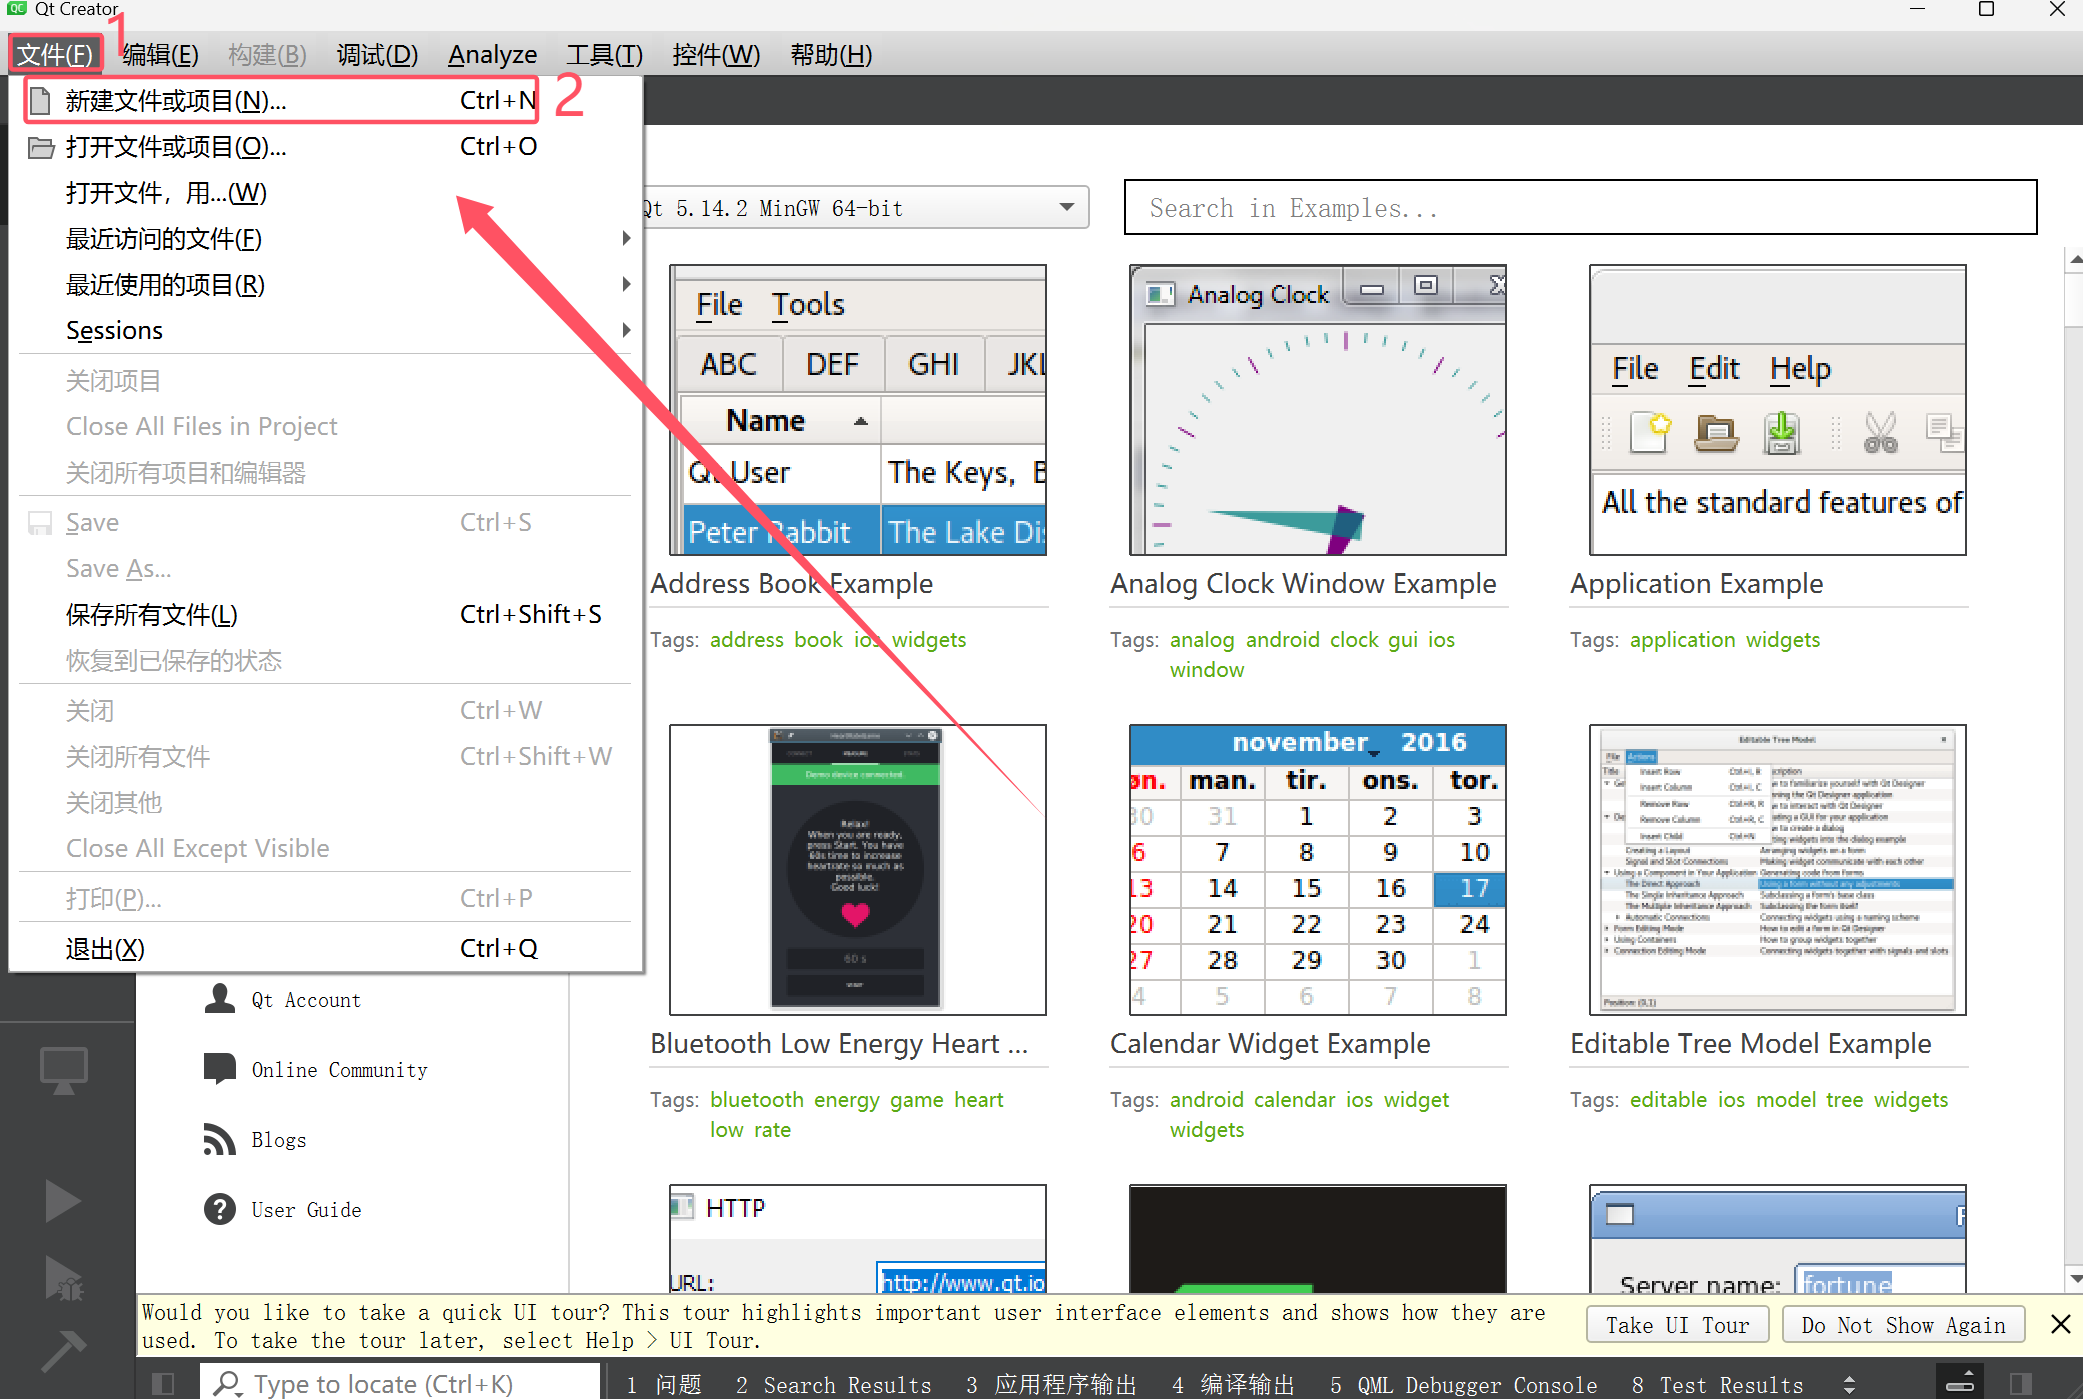
Task: Toggle the right sidebar icon in status bar
Action: (2021, 1384)
